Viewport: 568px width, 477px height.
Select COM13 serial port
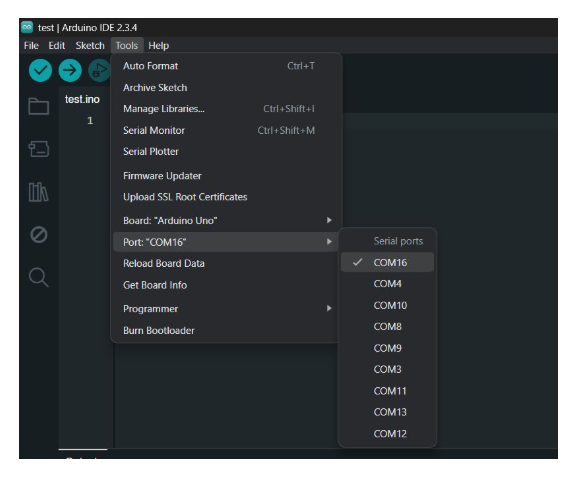[x=387, y=412]
